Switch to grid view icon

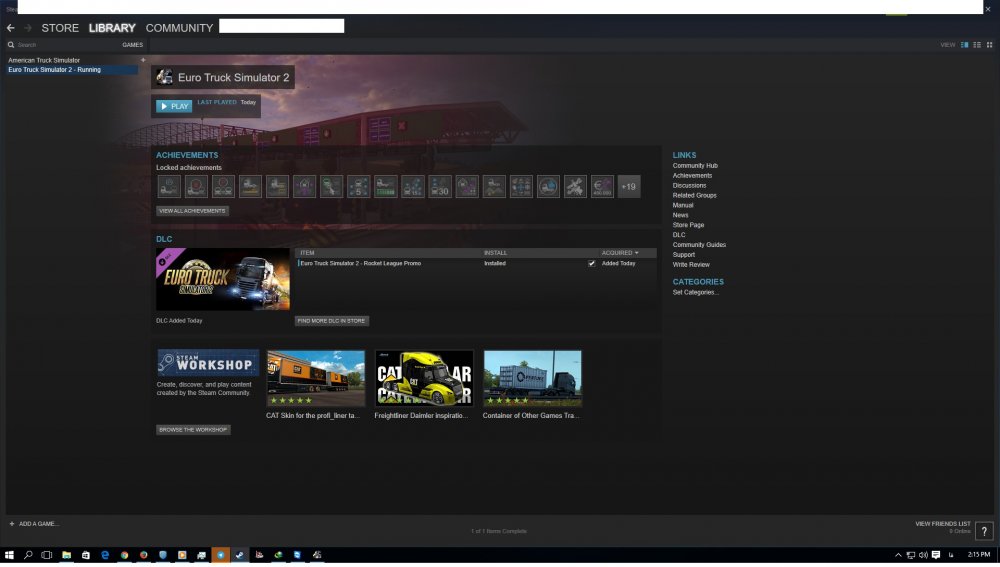[989, 45]
